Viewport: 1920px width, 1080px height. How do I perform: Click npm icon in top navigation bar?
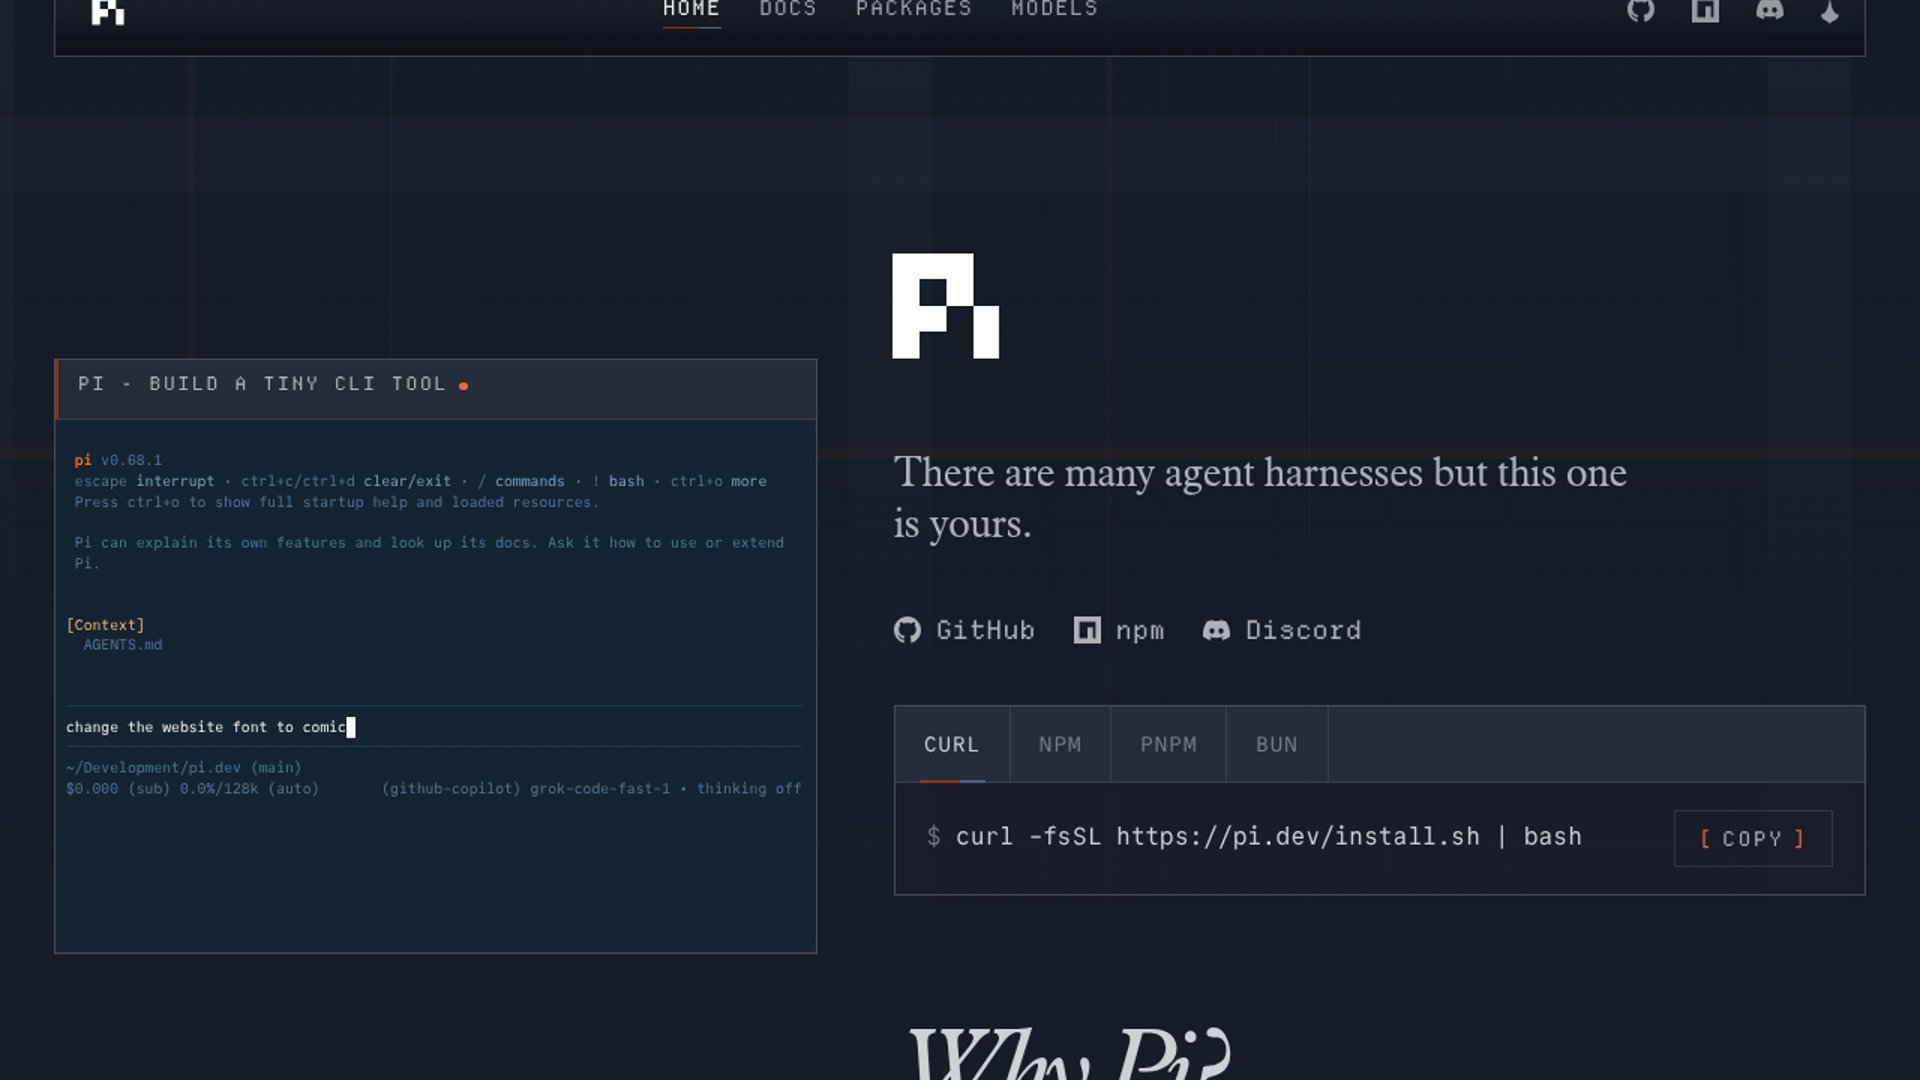click(x=1705, y=10)
